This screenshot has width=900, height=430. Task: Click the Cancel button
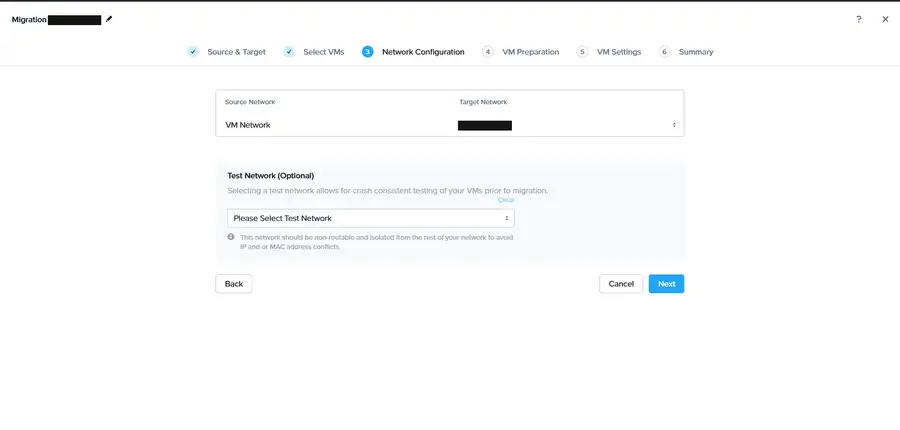coord(621,284)
